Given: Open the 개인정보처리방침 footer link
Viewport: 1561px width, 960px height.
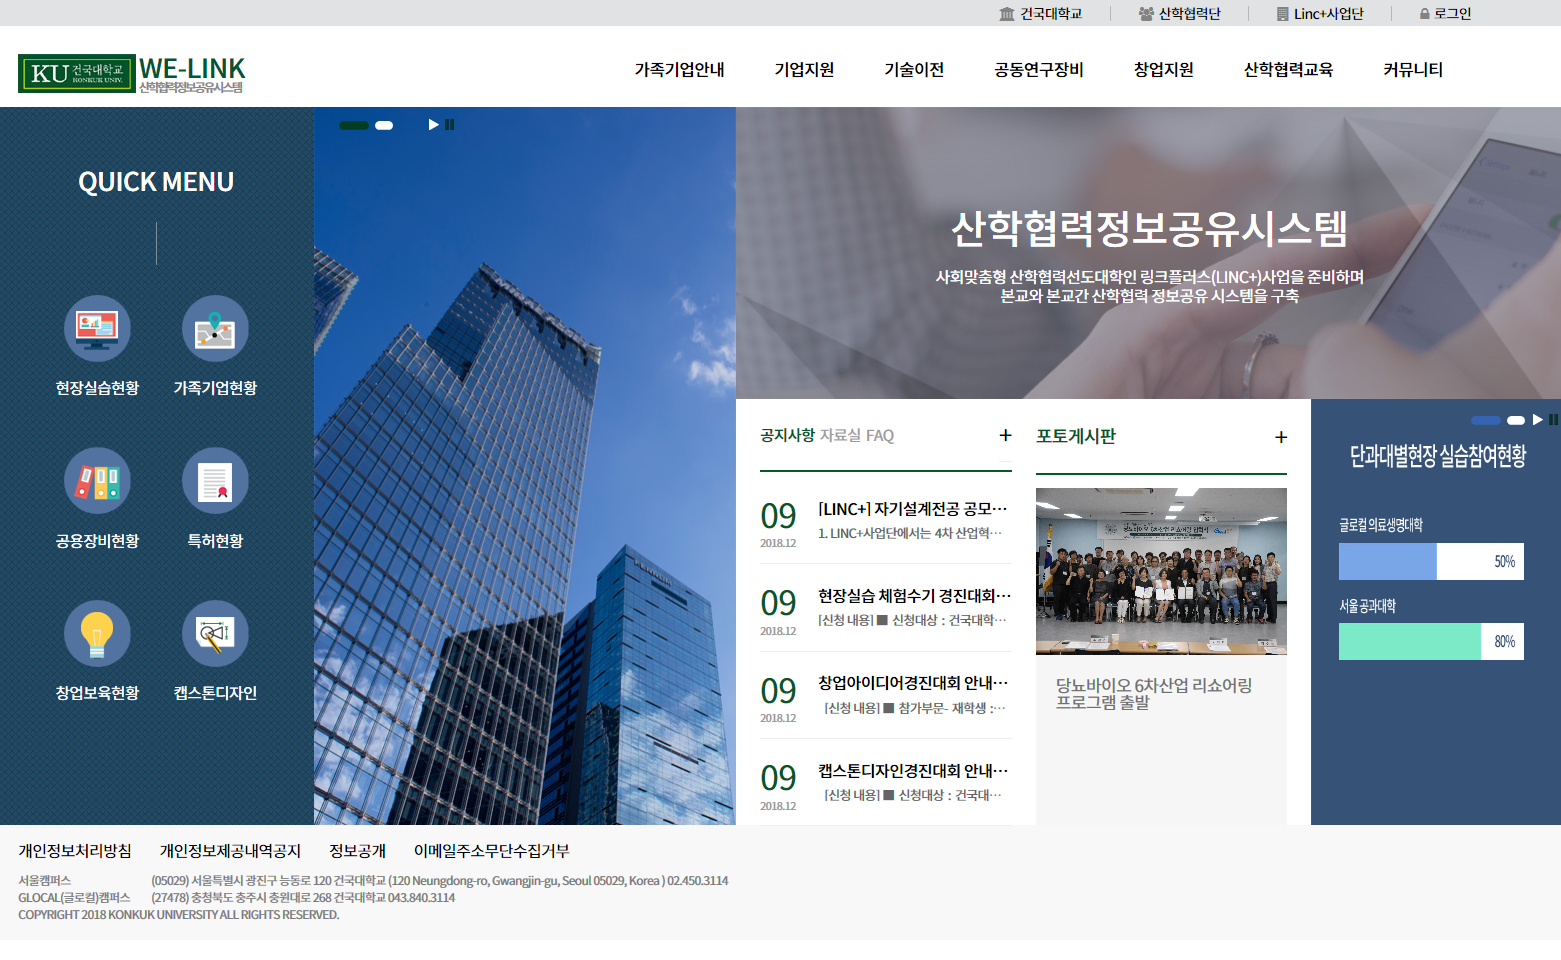Looking at the screenshot, I should pos(75,851).
